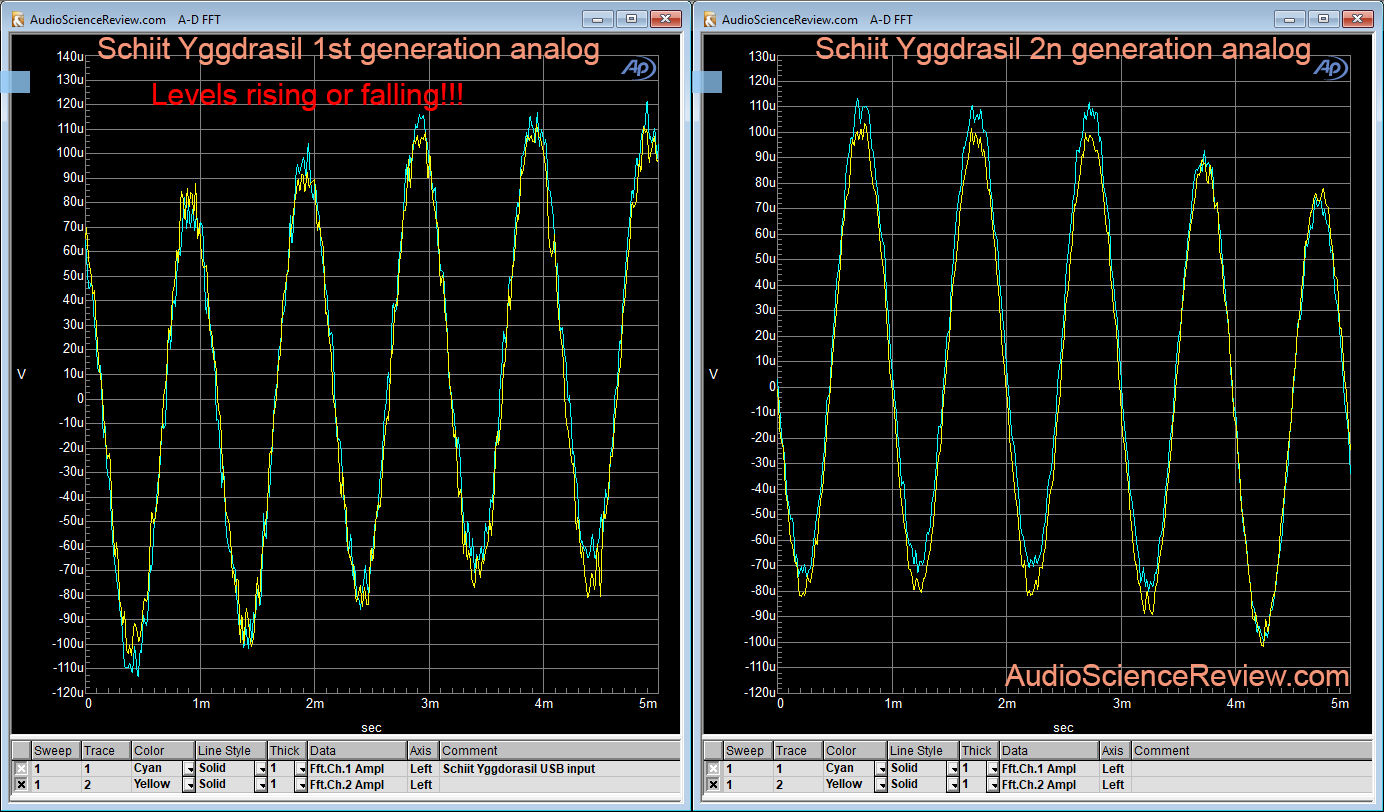Click V axis label on 2n generation graph
Viewport: 1384px width, 812px height.
pyautogui.click(x=713, y=374)
